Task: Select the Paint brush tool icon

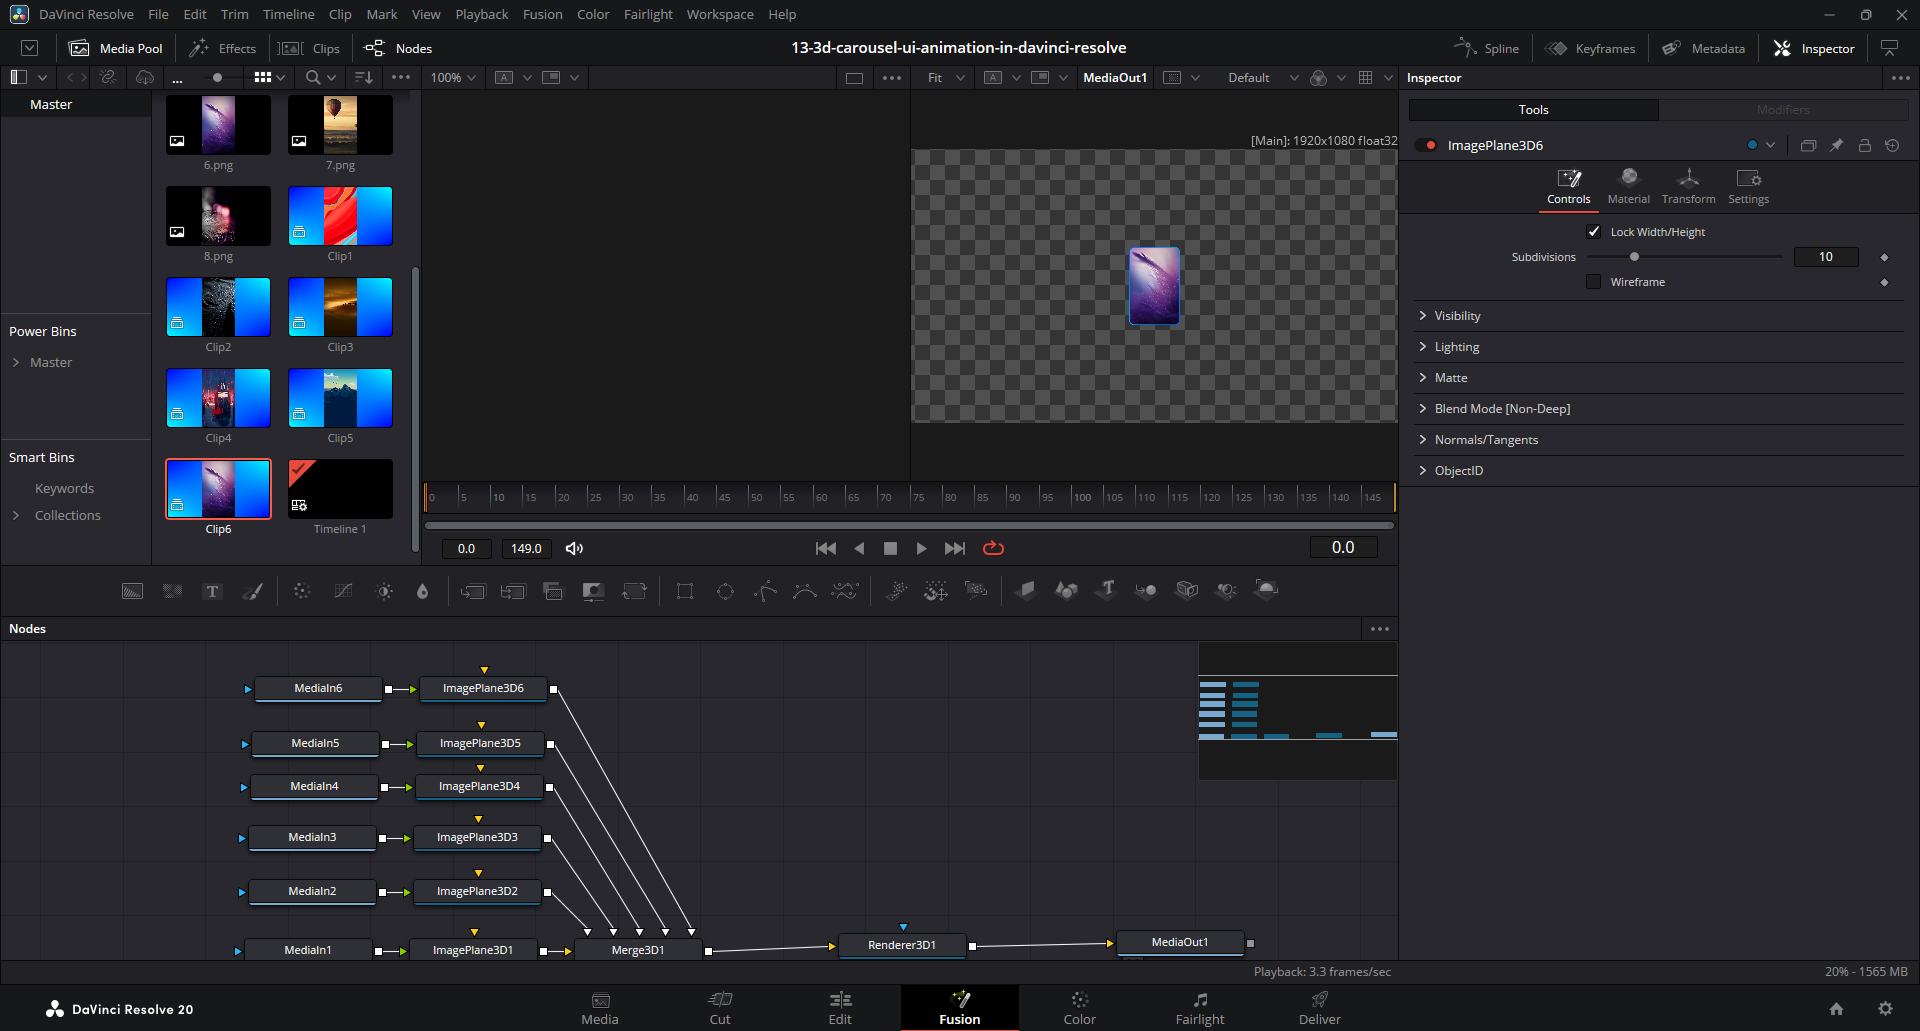Action: click(x=253, y=591)
